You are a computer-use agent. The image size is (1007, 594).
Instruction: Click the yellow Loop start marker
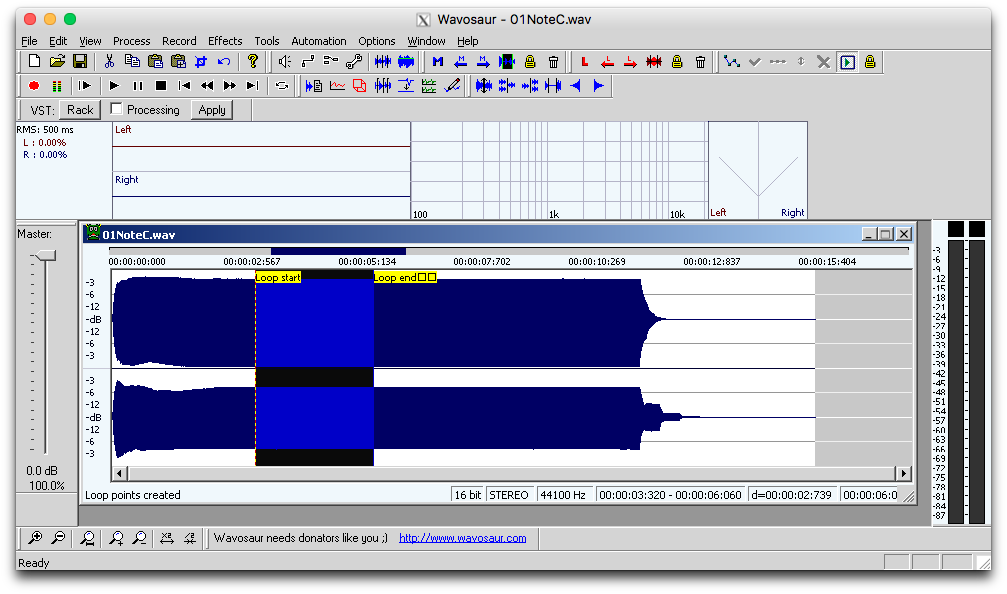(278, 277)
